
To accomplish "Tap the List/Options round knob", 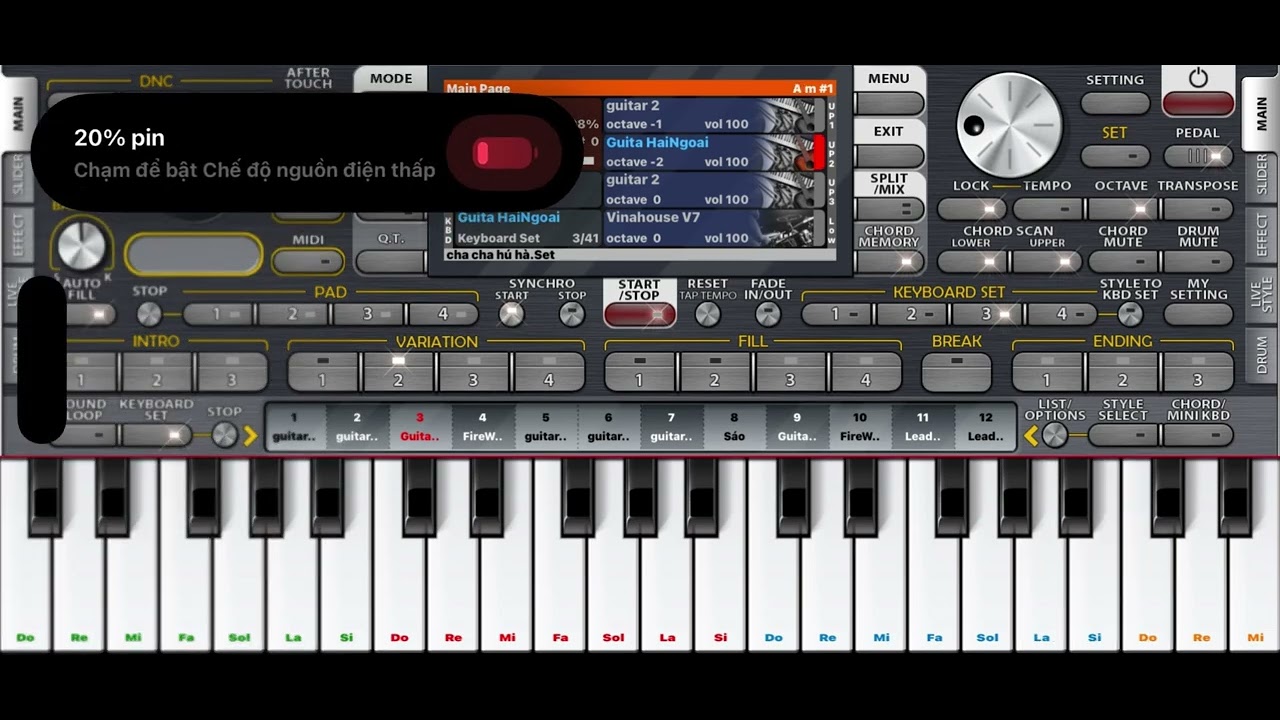I will click(x=1055, y=435).
